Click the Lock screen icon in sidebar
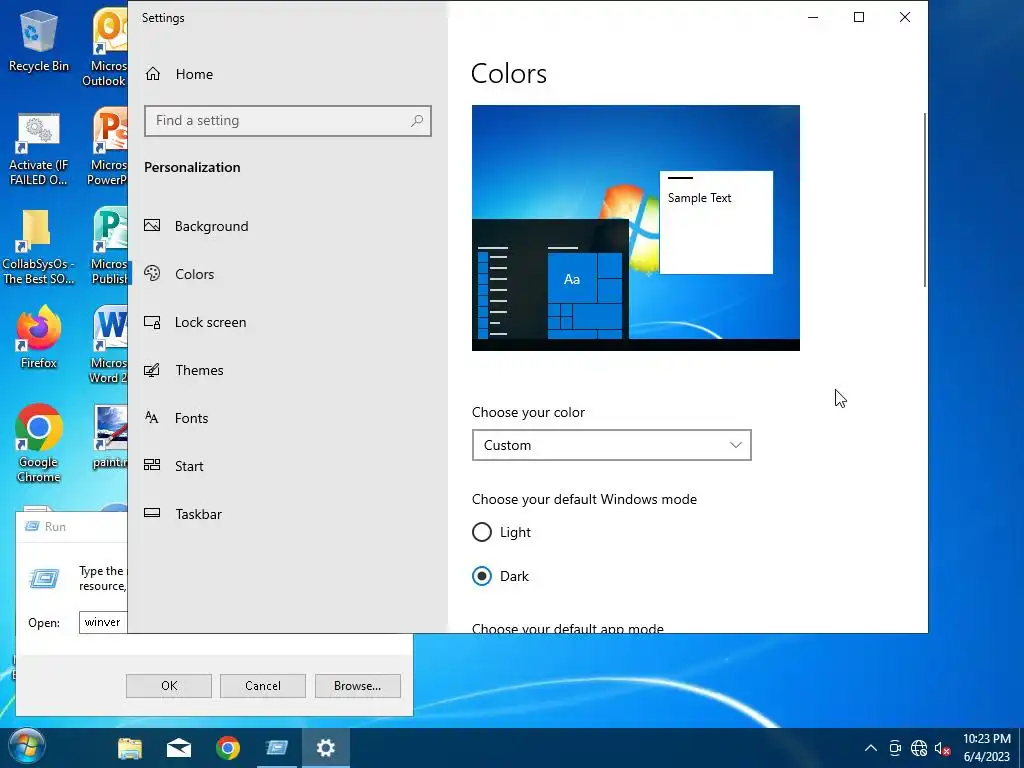This screenshot has height=768, width=1024. coord(152,322)
